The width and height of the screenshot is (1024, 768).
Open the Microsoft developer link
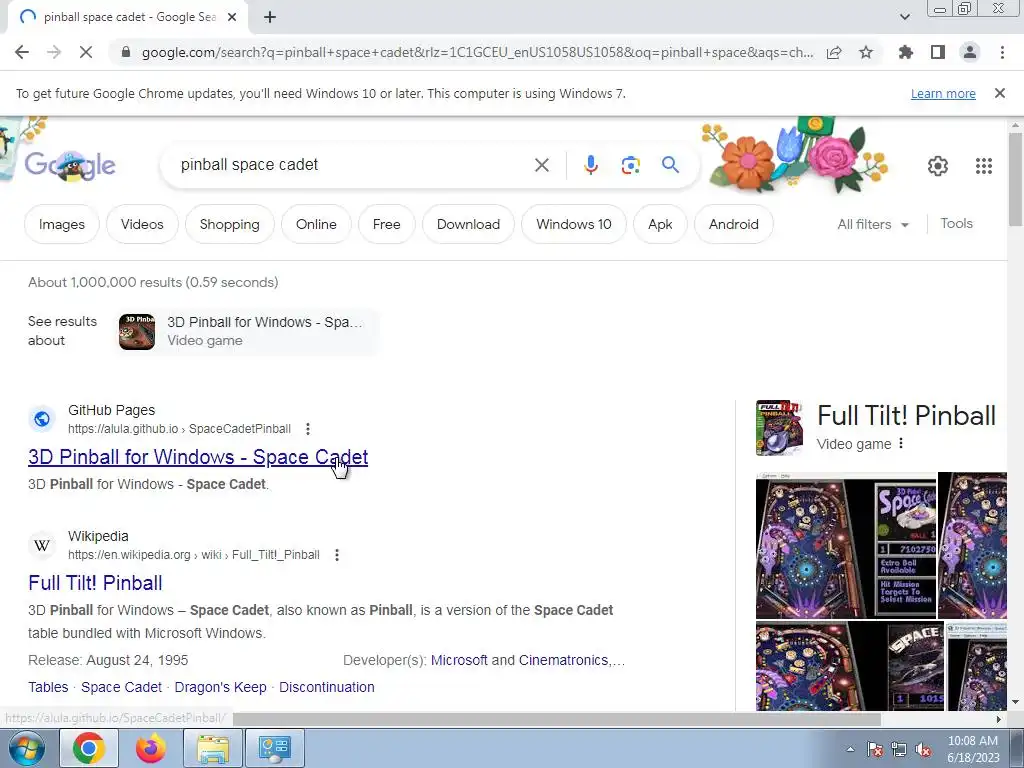point(459,660)
